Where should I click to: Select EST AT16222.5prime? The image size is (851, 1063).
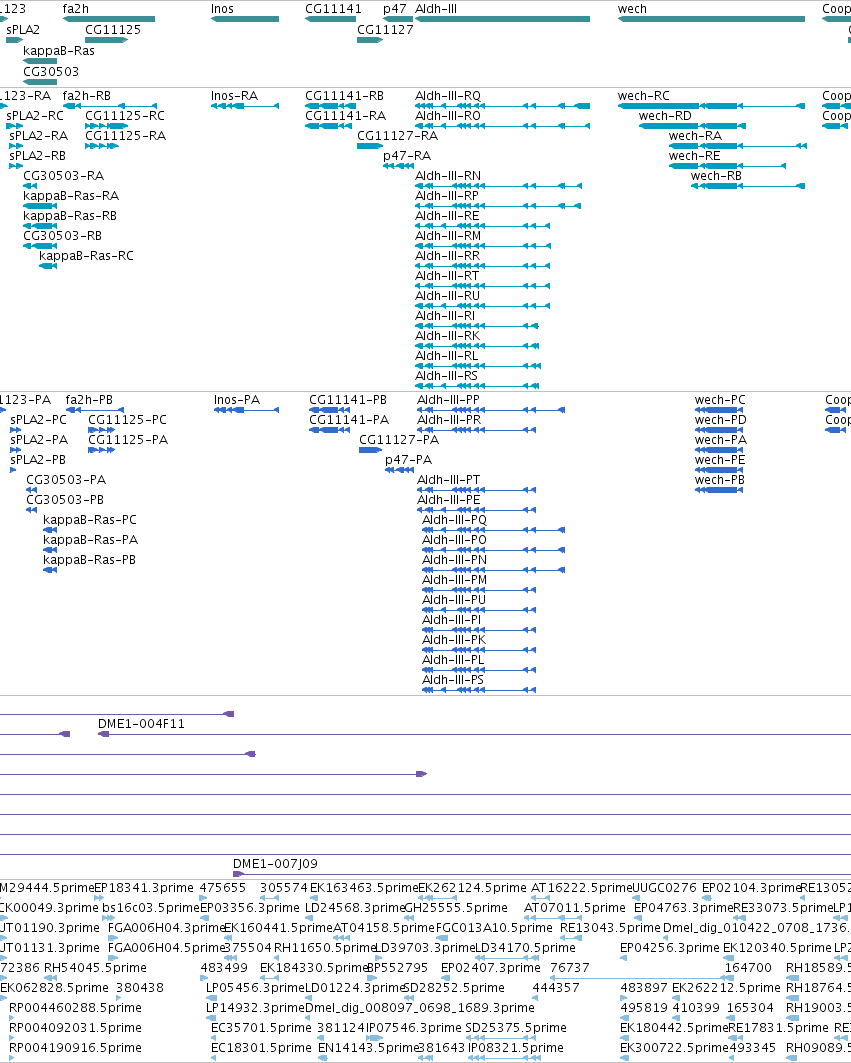(x=581, y=887)
